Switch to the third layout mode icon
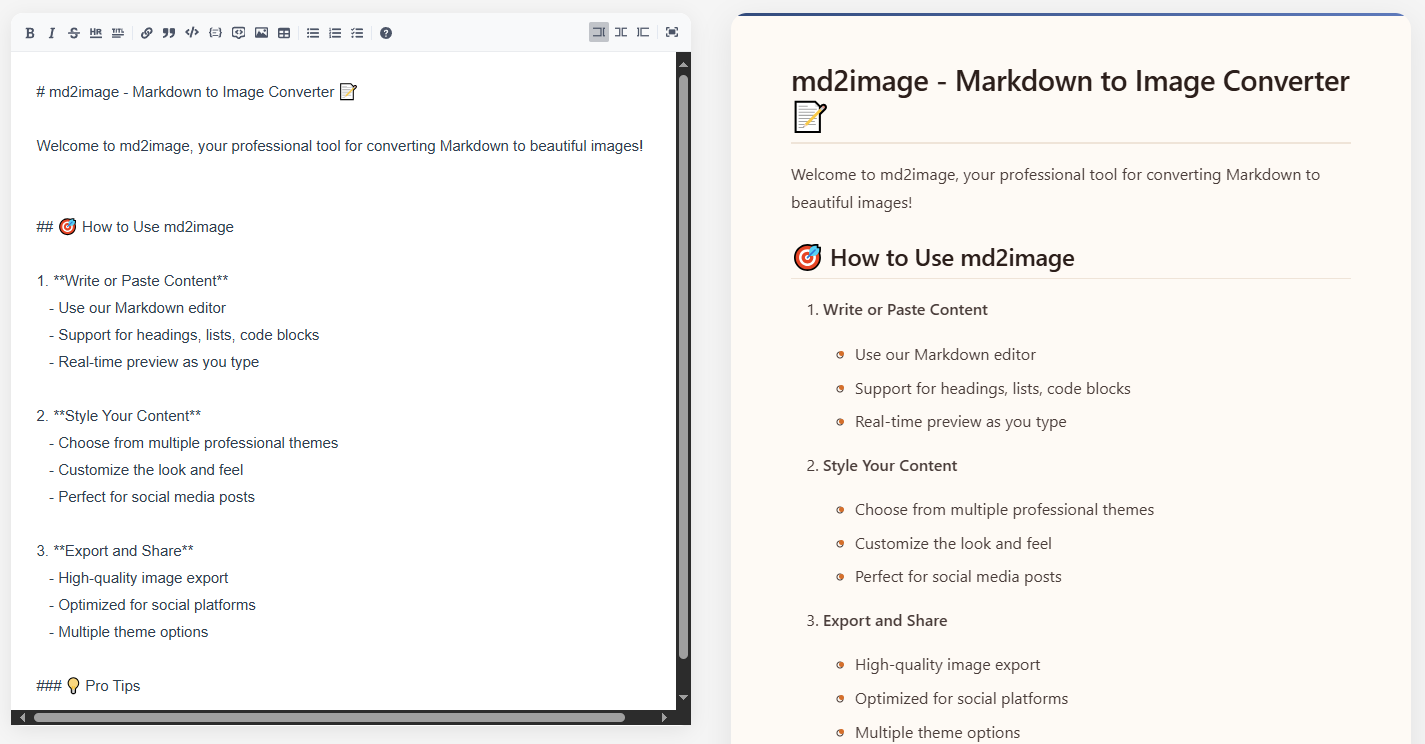The image size is (1425, 744). (x=643, y=32)
